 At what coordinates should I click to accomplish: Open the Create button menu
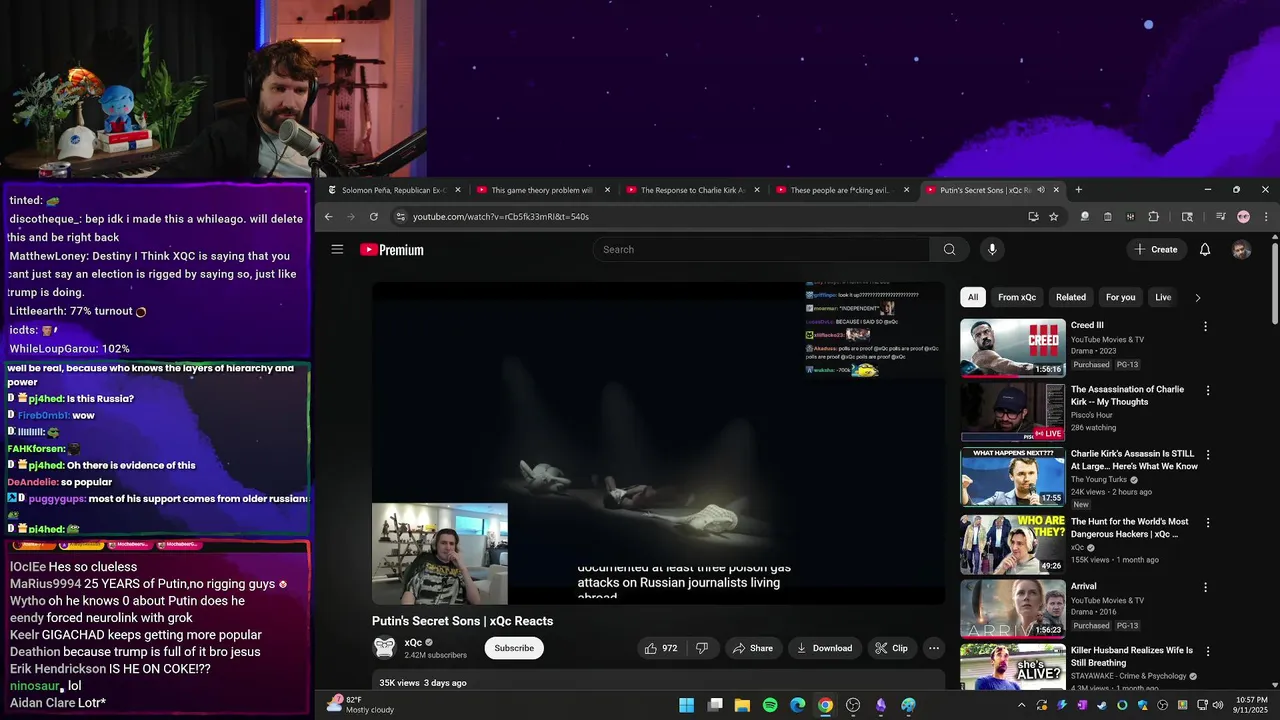tap(1157, 250)
